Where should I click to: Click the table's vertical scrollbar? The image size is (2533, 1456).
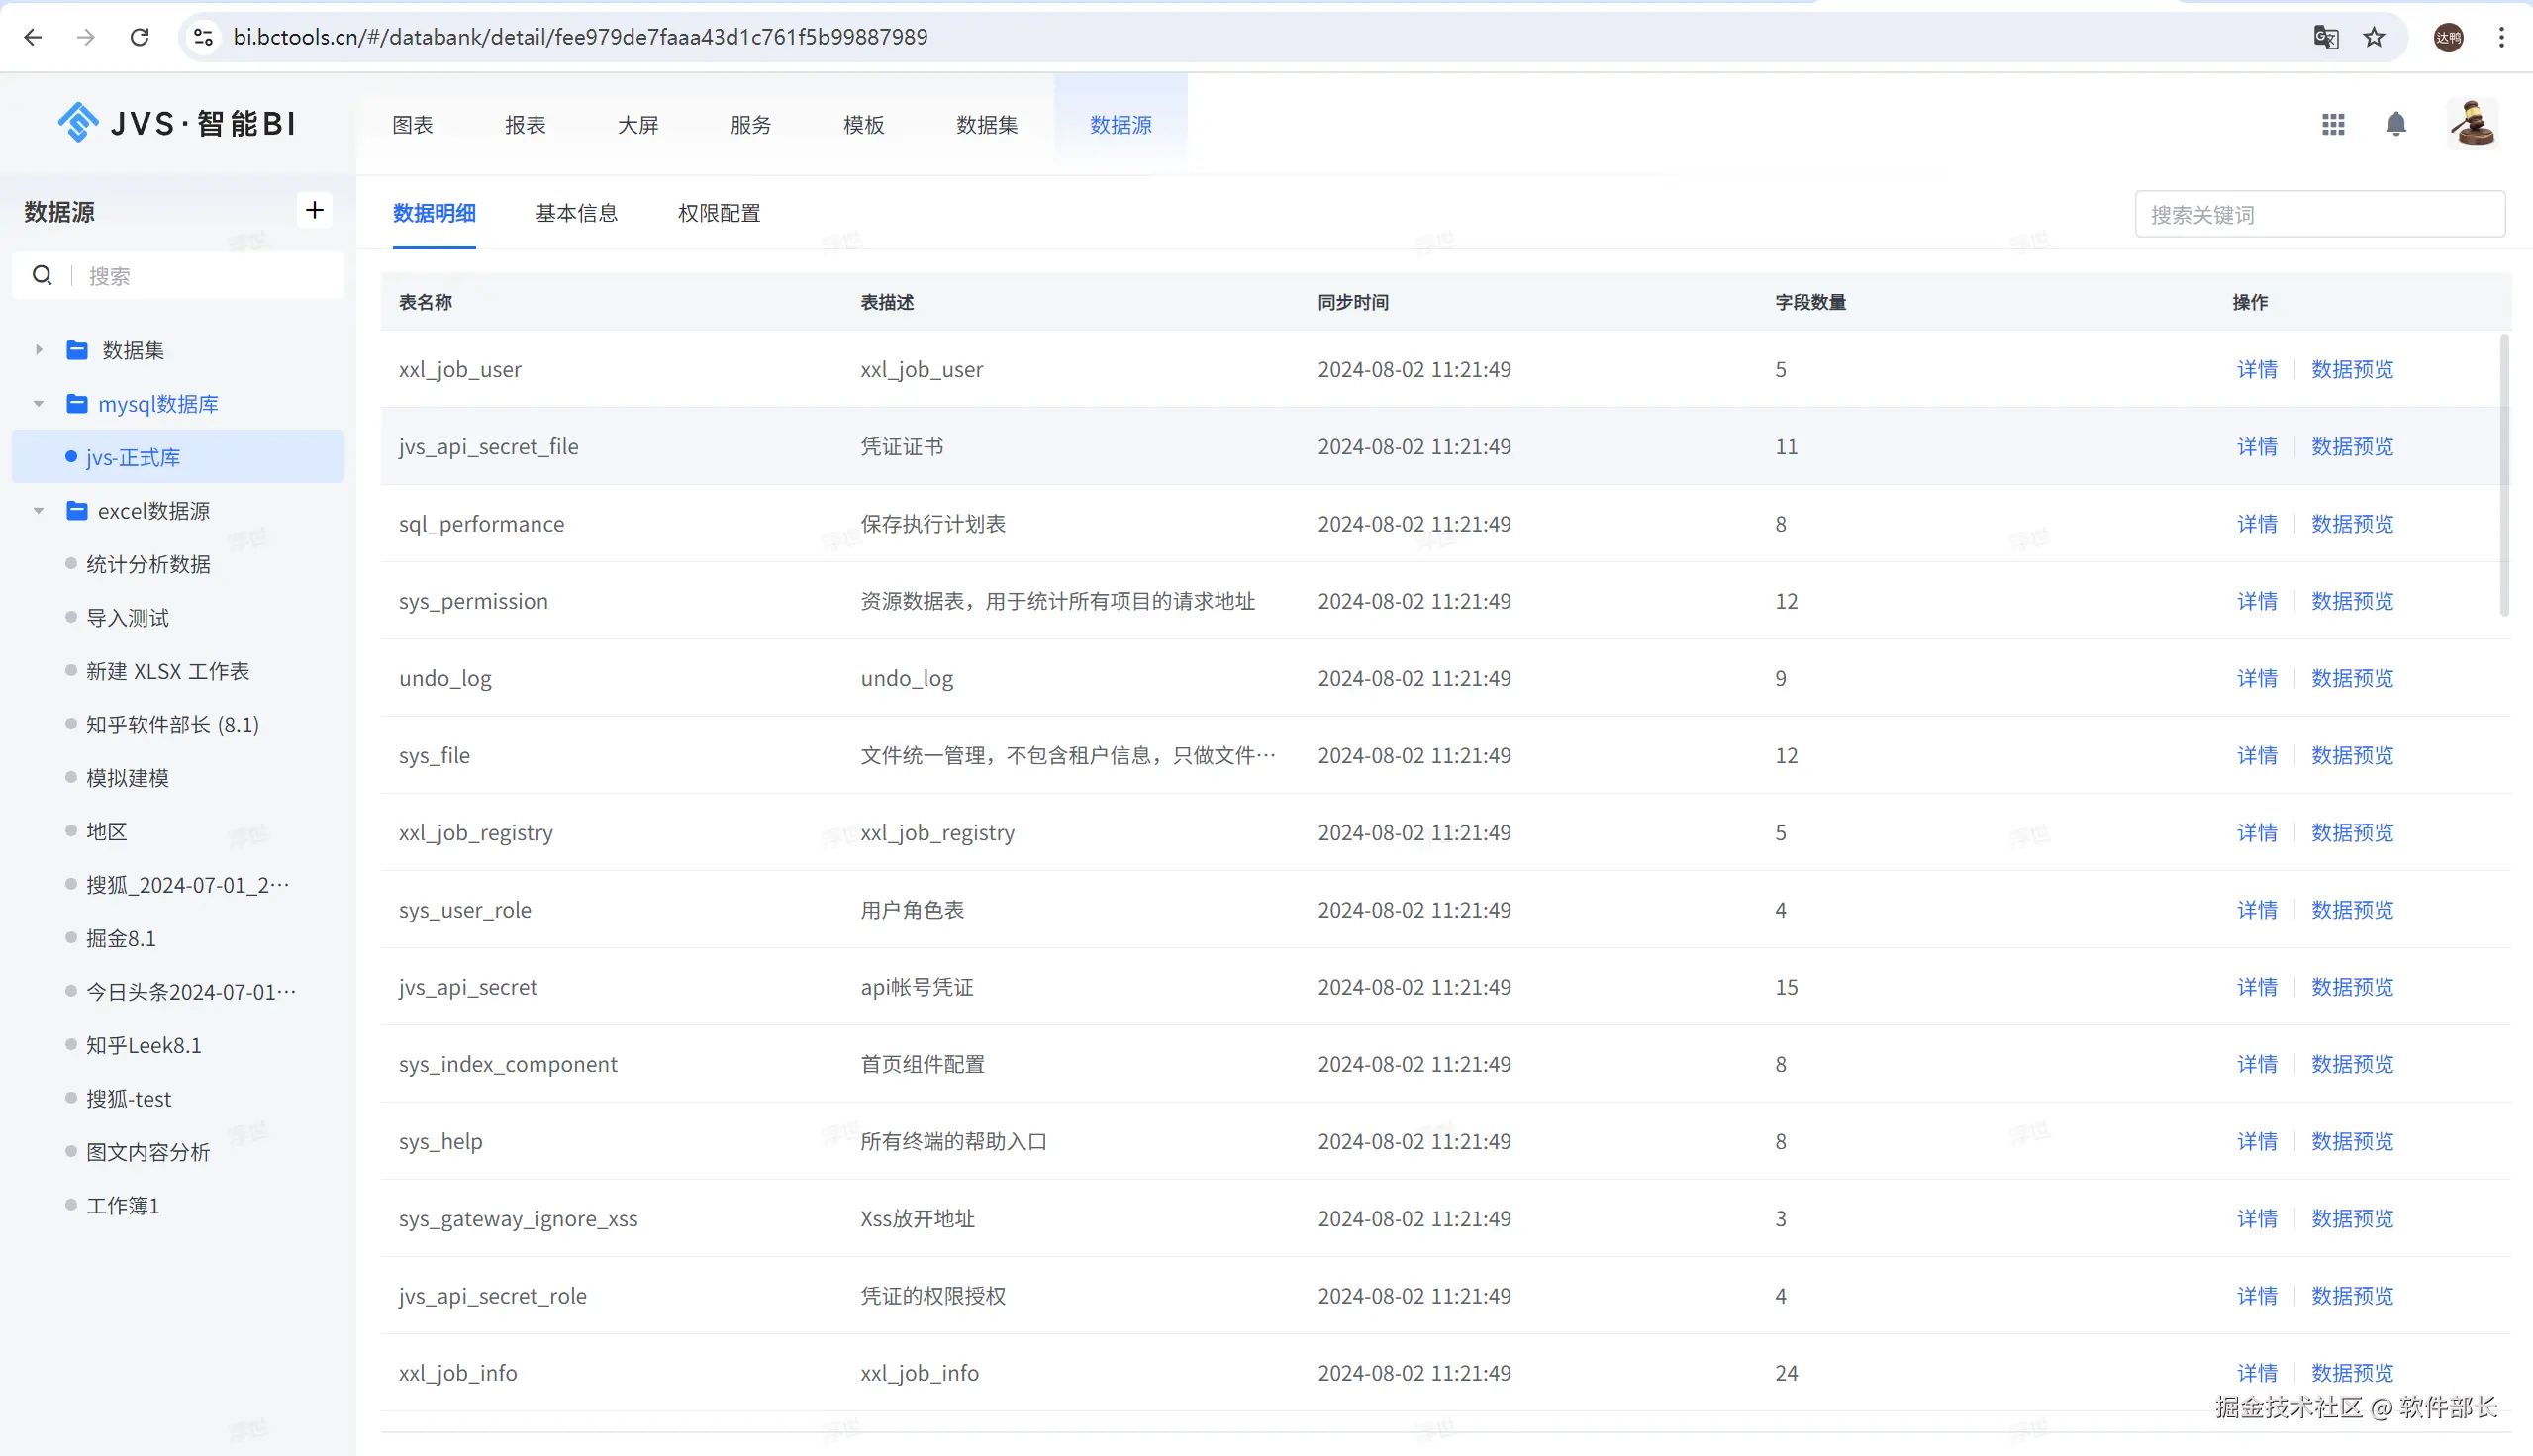(2504, 475)
